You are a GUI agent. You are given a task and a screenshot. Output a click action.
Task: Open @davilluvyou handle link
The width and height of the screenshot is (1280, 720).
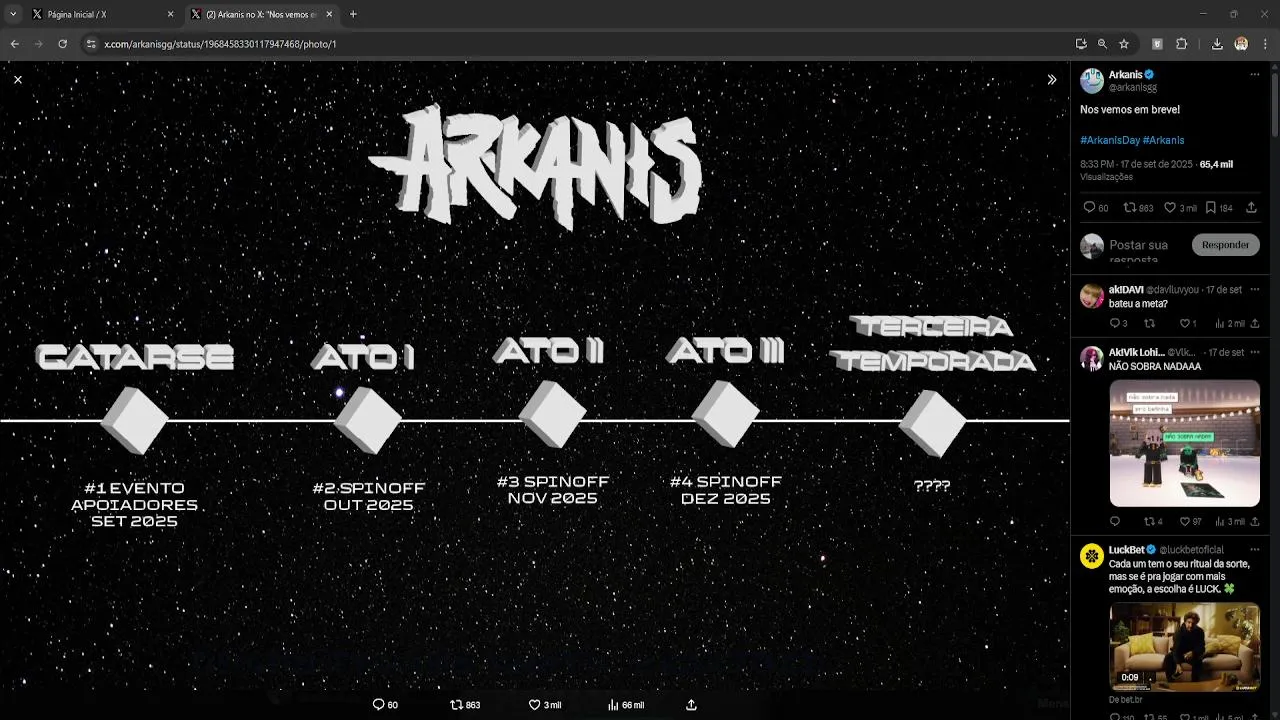(x=1172, y=290)
